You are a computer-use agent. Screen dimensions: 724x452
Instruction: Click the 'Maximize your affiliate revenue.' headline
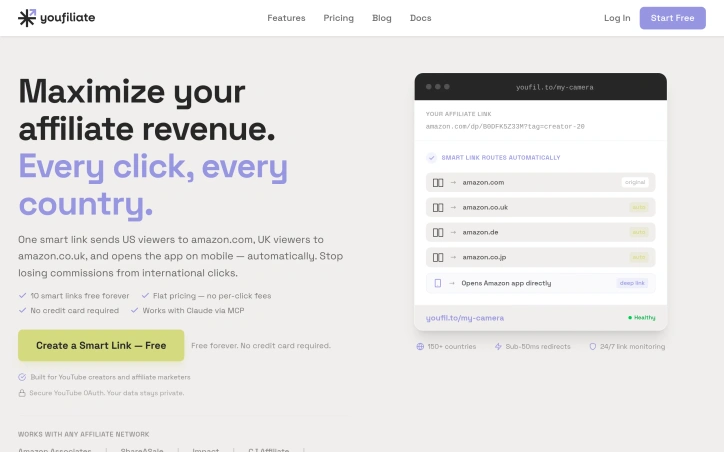(147, 110)
